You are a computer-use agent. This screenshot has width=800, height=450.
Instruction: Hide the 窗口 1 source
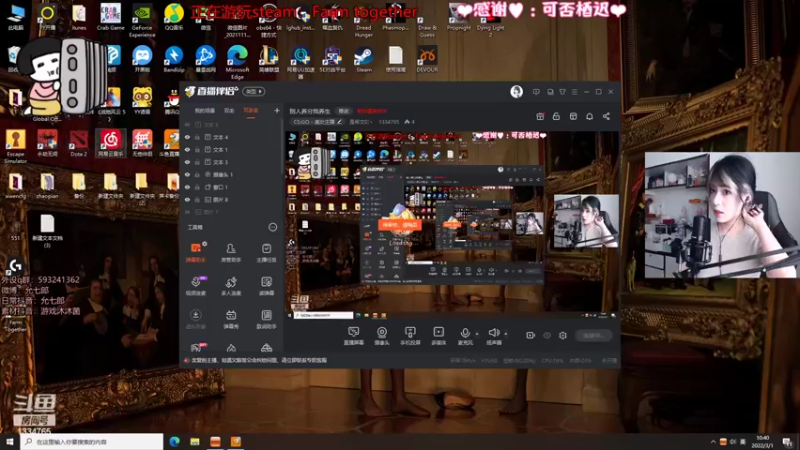(x=187, y=187)
